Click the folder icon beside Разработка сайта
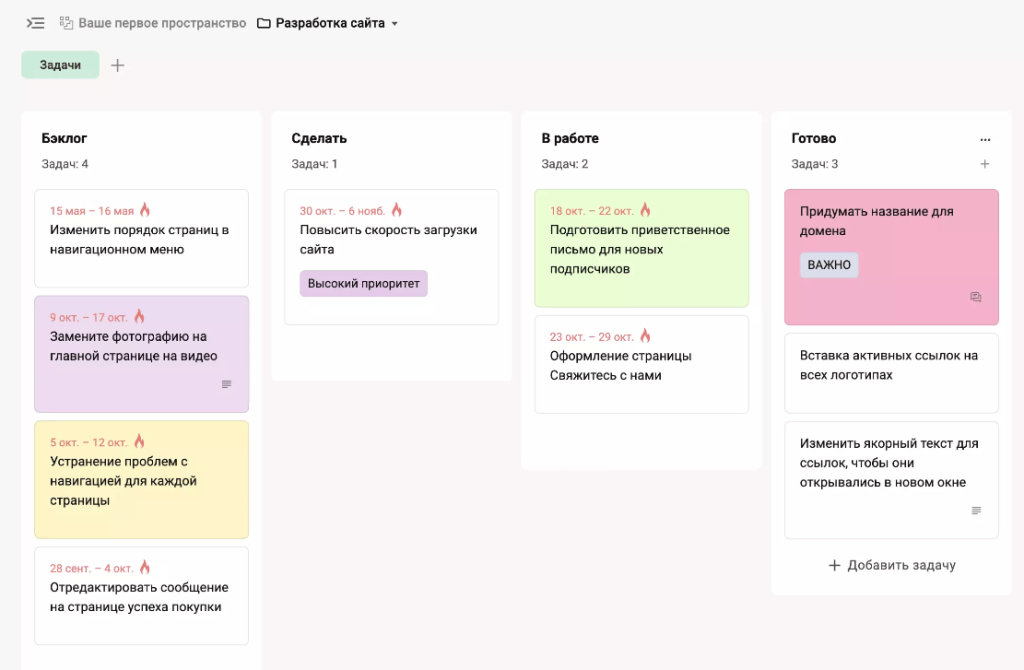The image size is (1024, 670). coord(264,23)
